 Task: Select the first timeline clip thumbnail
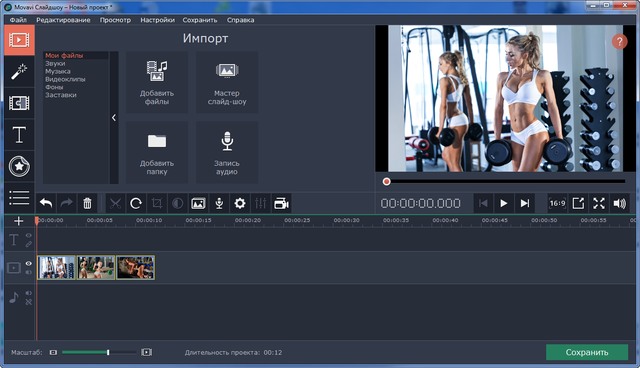point(56,267)
